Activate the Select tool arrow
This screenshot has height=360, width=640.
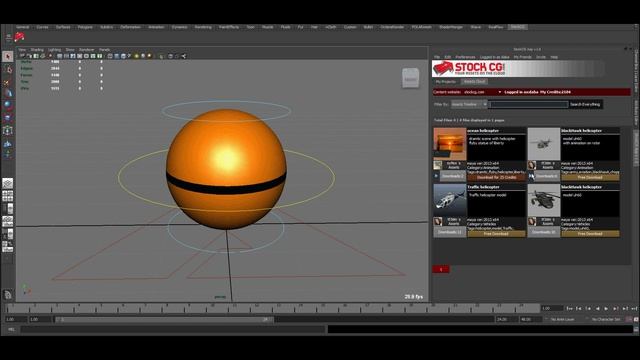click(8, 56)
